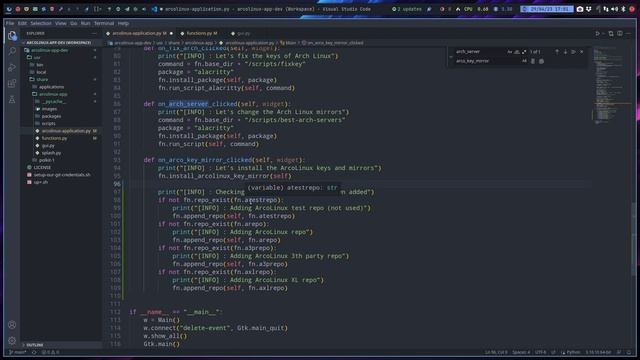Open the Manage gear in activity bar
This screenshot has width=640, height=360.
12,340
